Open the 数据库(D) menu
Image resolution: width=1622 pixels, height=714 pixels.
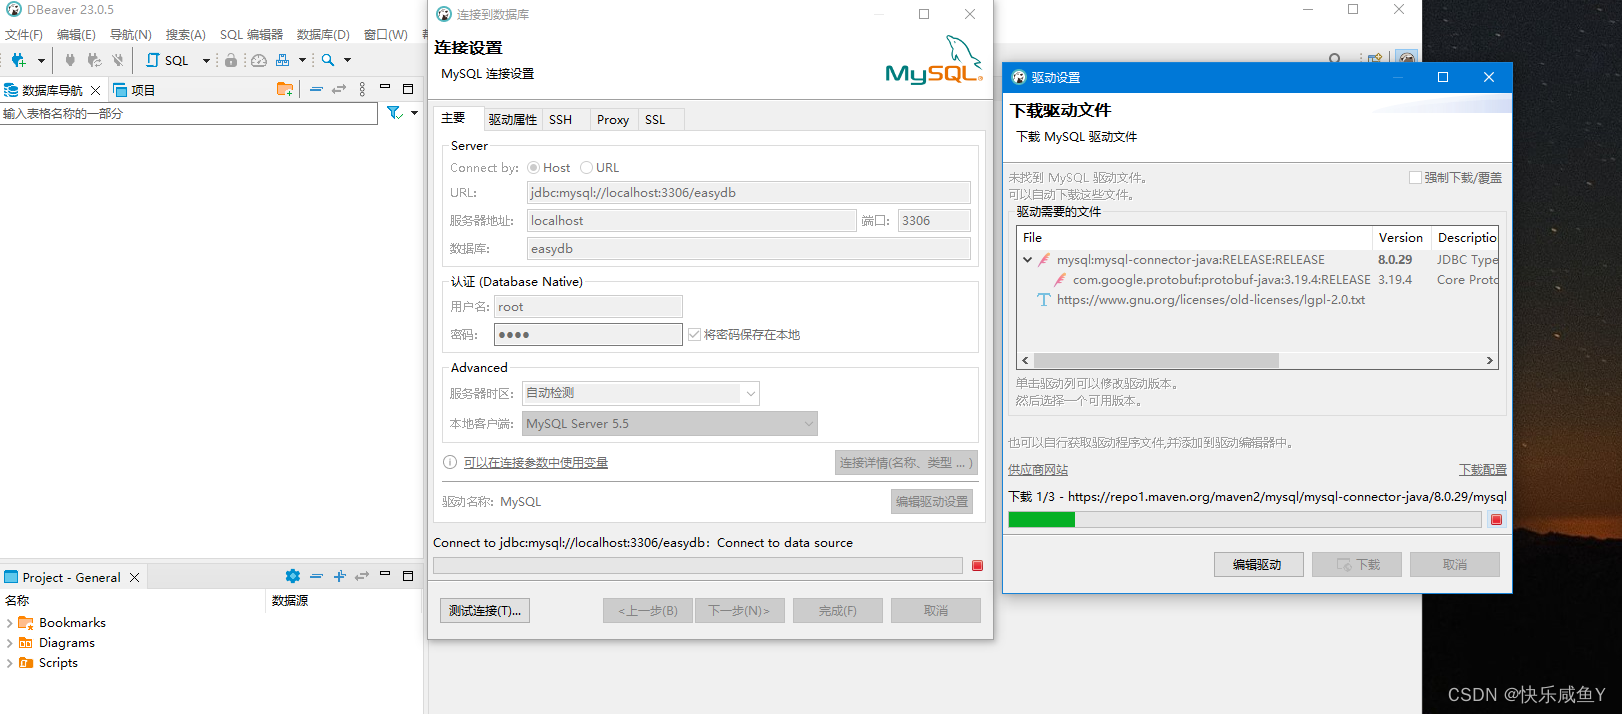[x=323, y=35]
